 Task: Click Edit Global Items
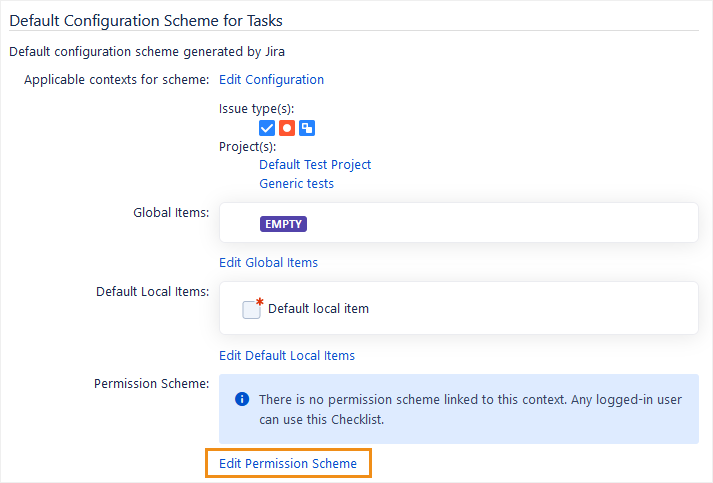click(x=268, y=263)
